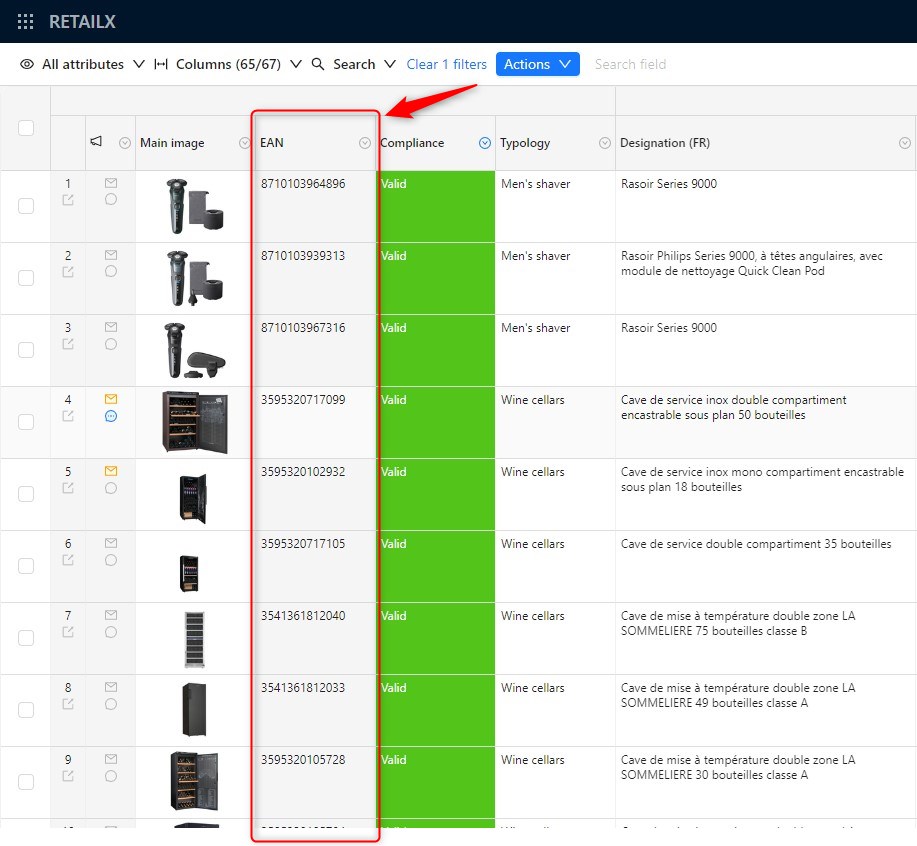Viewport: 917px width, 846px height.
Task: Toggle the select-all checkbox in header
Action: coord(26,128)
